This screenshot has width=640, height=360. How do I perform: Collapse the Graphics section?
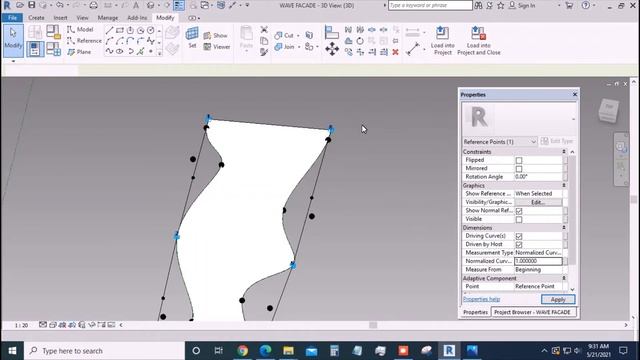pyautogui.click(x=564, y=185)
